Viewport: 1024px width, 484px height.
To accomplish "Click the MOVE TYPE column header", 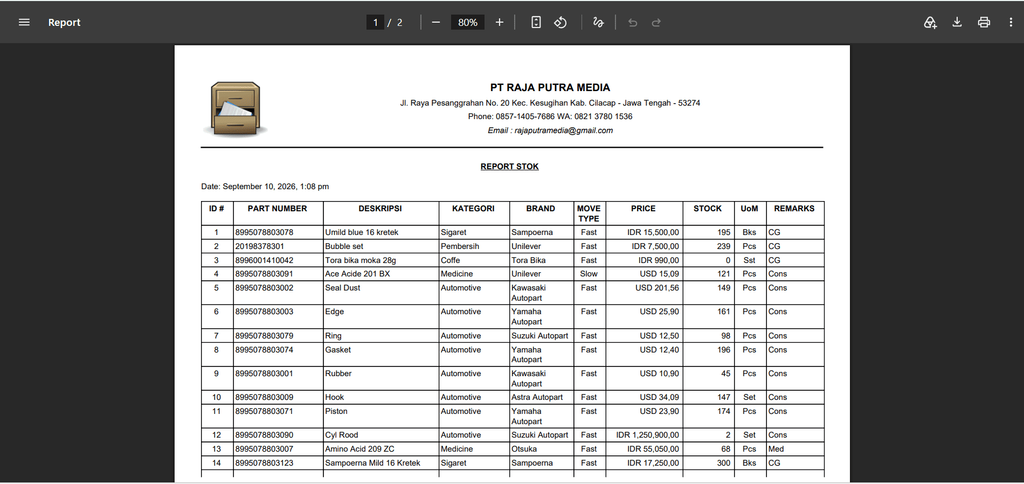I will 588,214.
